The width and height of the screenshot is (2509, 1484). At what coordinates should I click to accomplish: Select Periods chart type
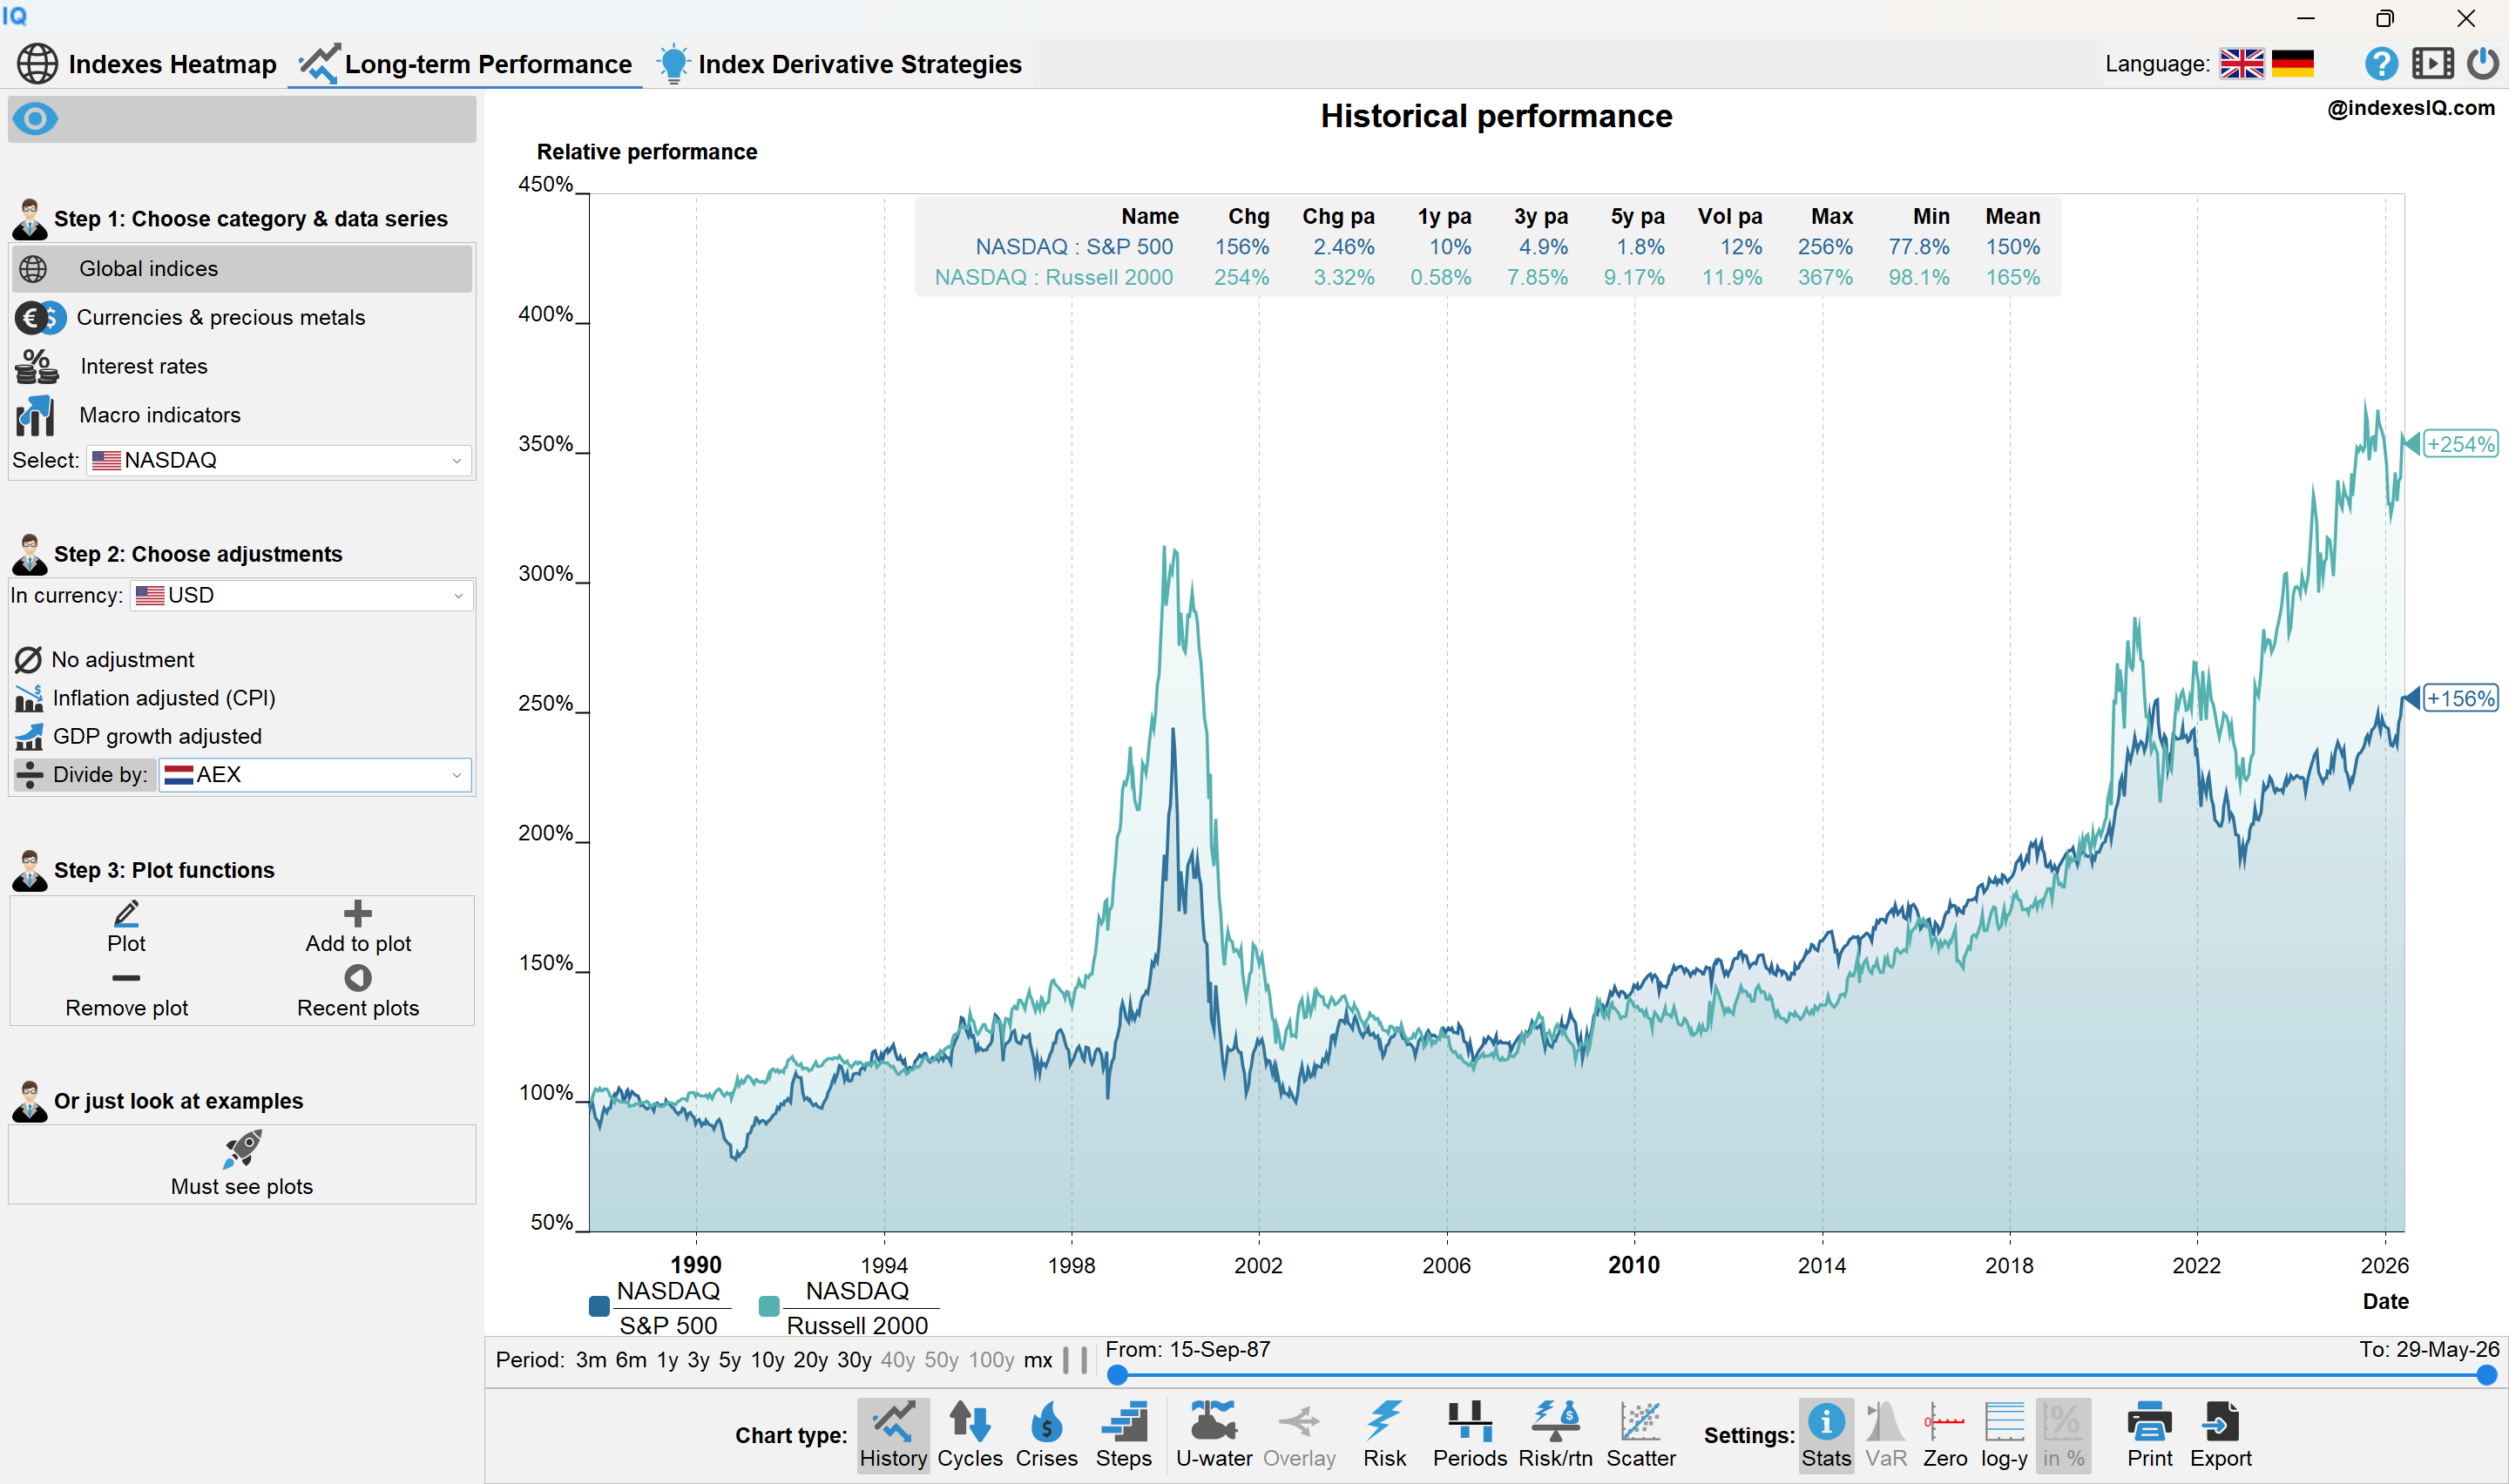click(x=1470, y=1435)
